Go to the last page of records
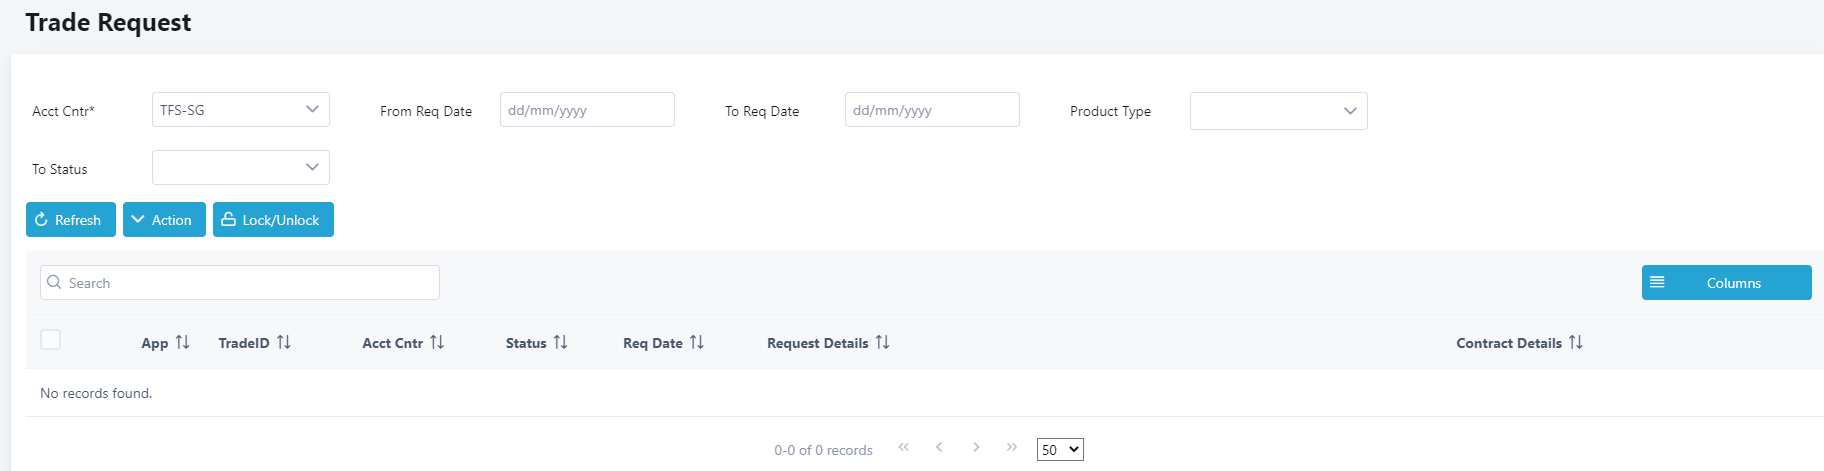The image size is (1824, 471). pos(1012,447)
